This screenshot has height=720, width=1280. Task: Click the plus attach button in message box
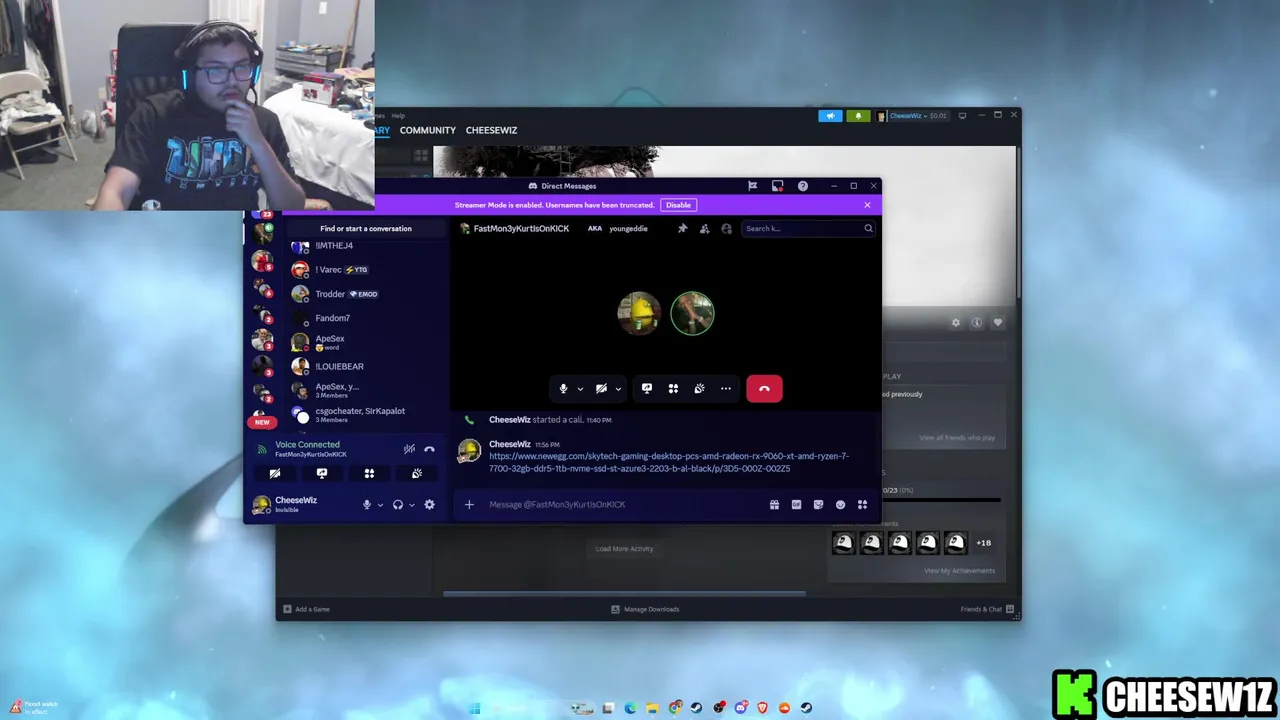(x=469, y=505)
